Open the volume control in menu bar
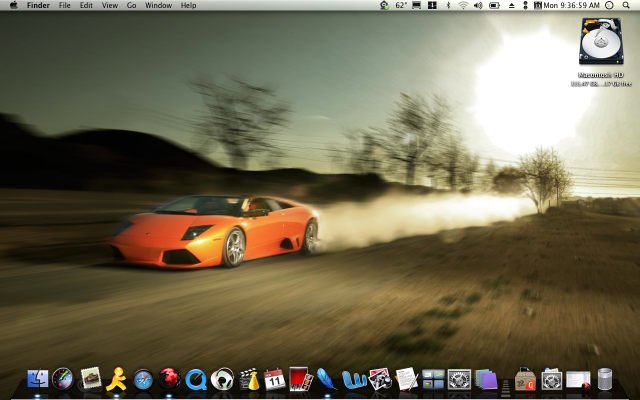640x400 pixels. 478,5
